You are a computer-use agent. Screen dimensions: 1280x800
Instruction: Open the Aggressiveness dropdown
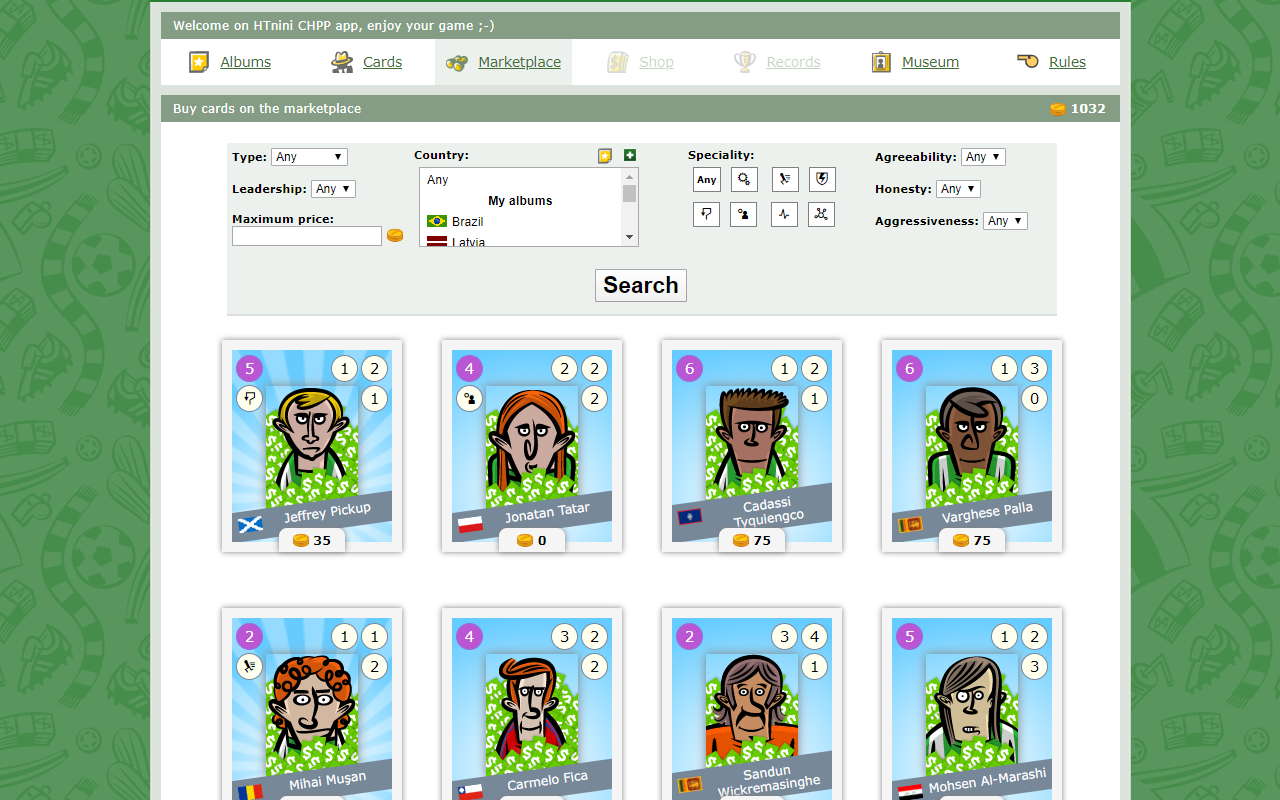pyautogui.click(x=1005, y=221)
